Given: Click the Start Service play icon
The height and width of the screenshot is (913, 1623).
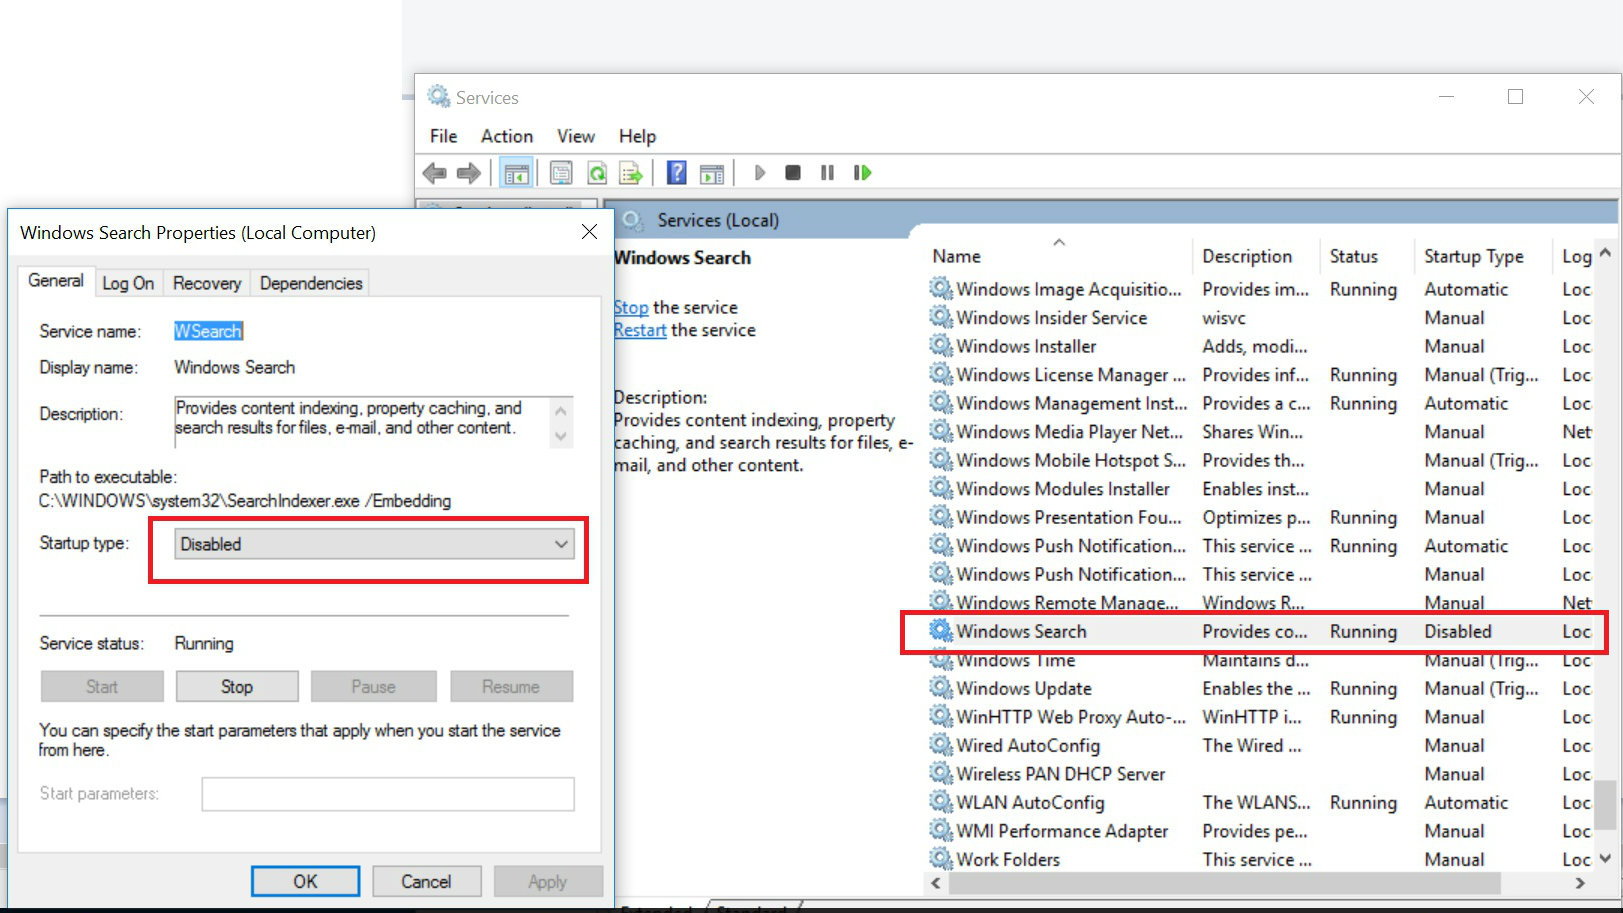Looking at the screenshot, I should pyautogui.click(x=760, y=173).
